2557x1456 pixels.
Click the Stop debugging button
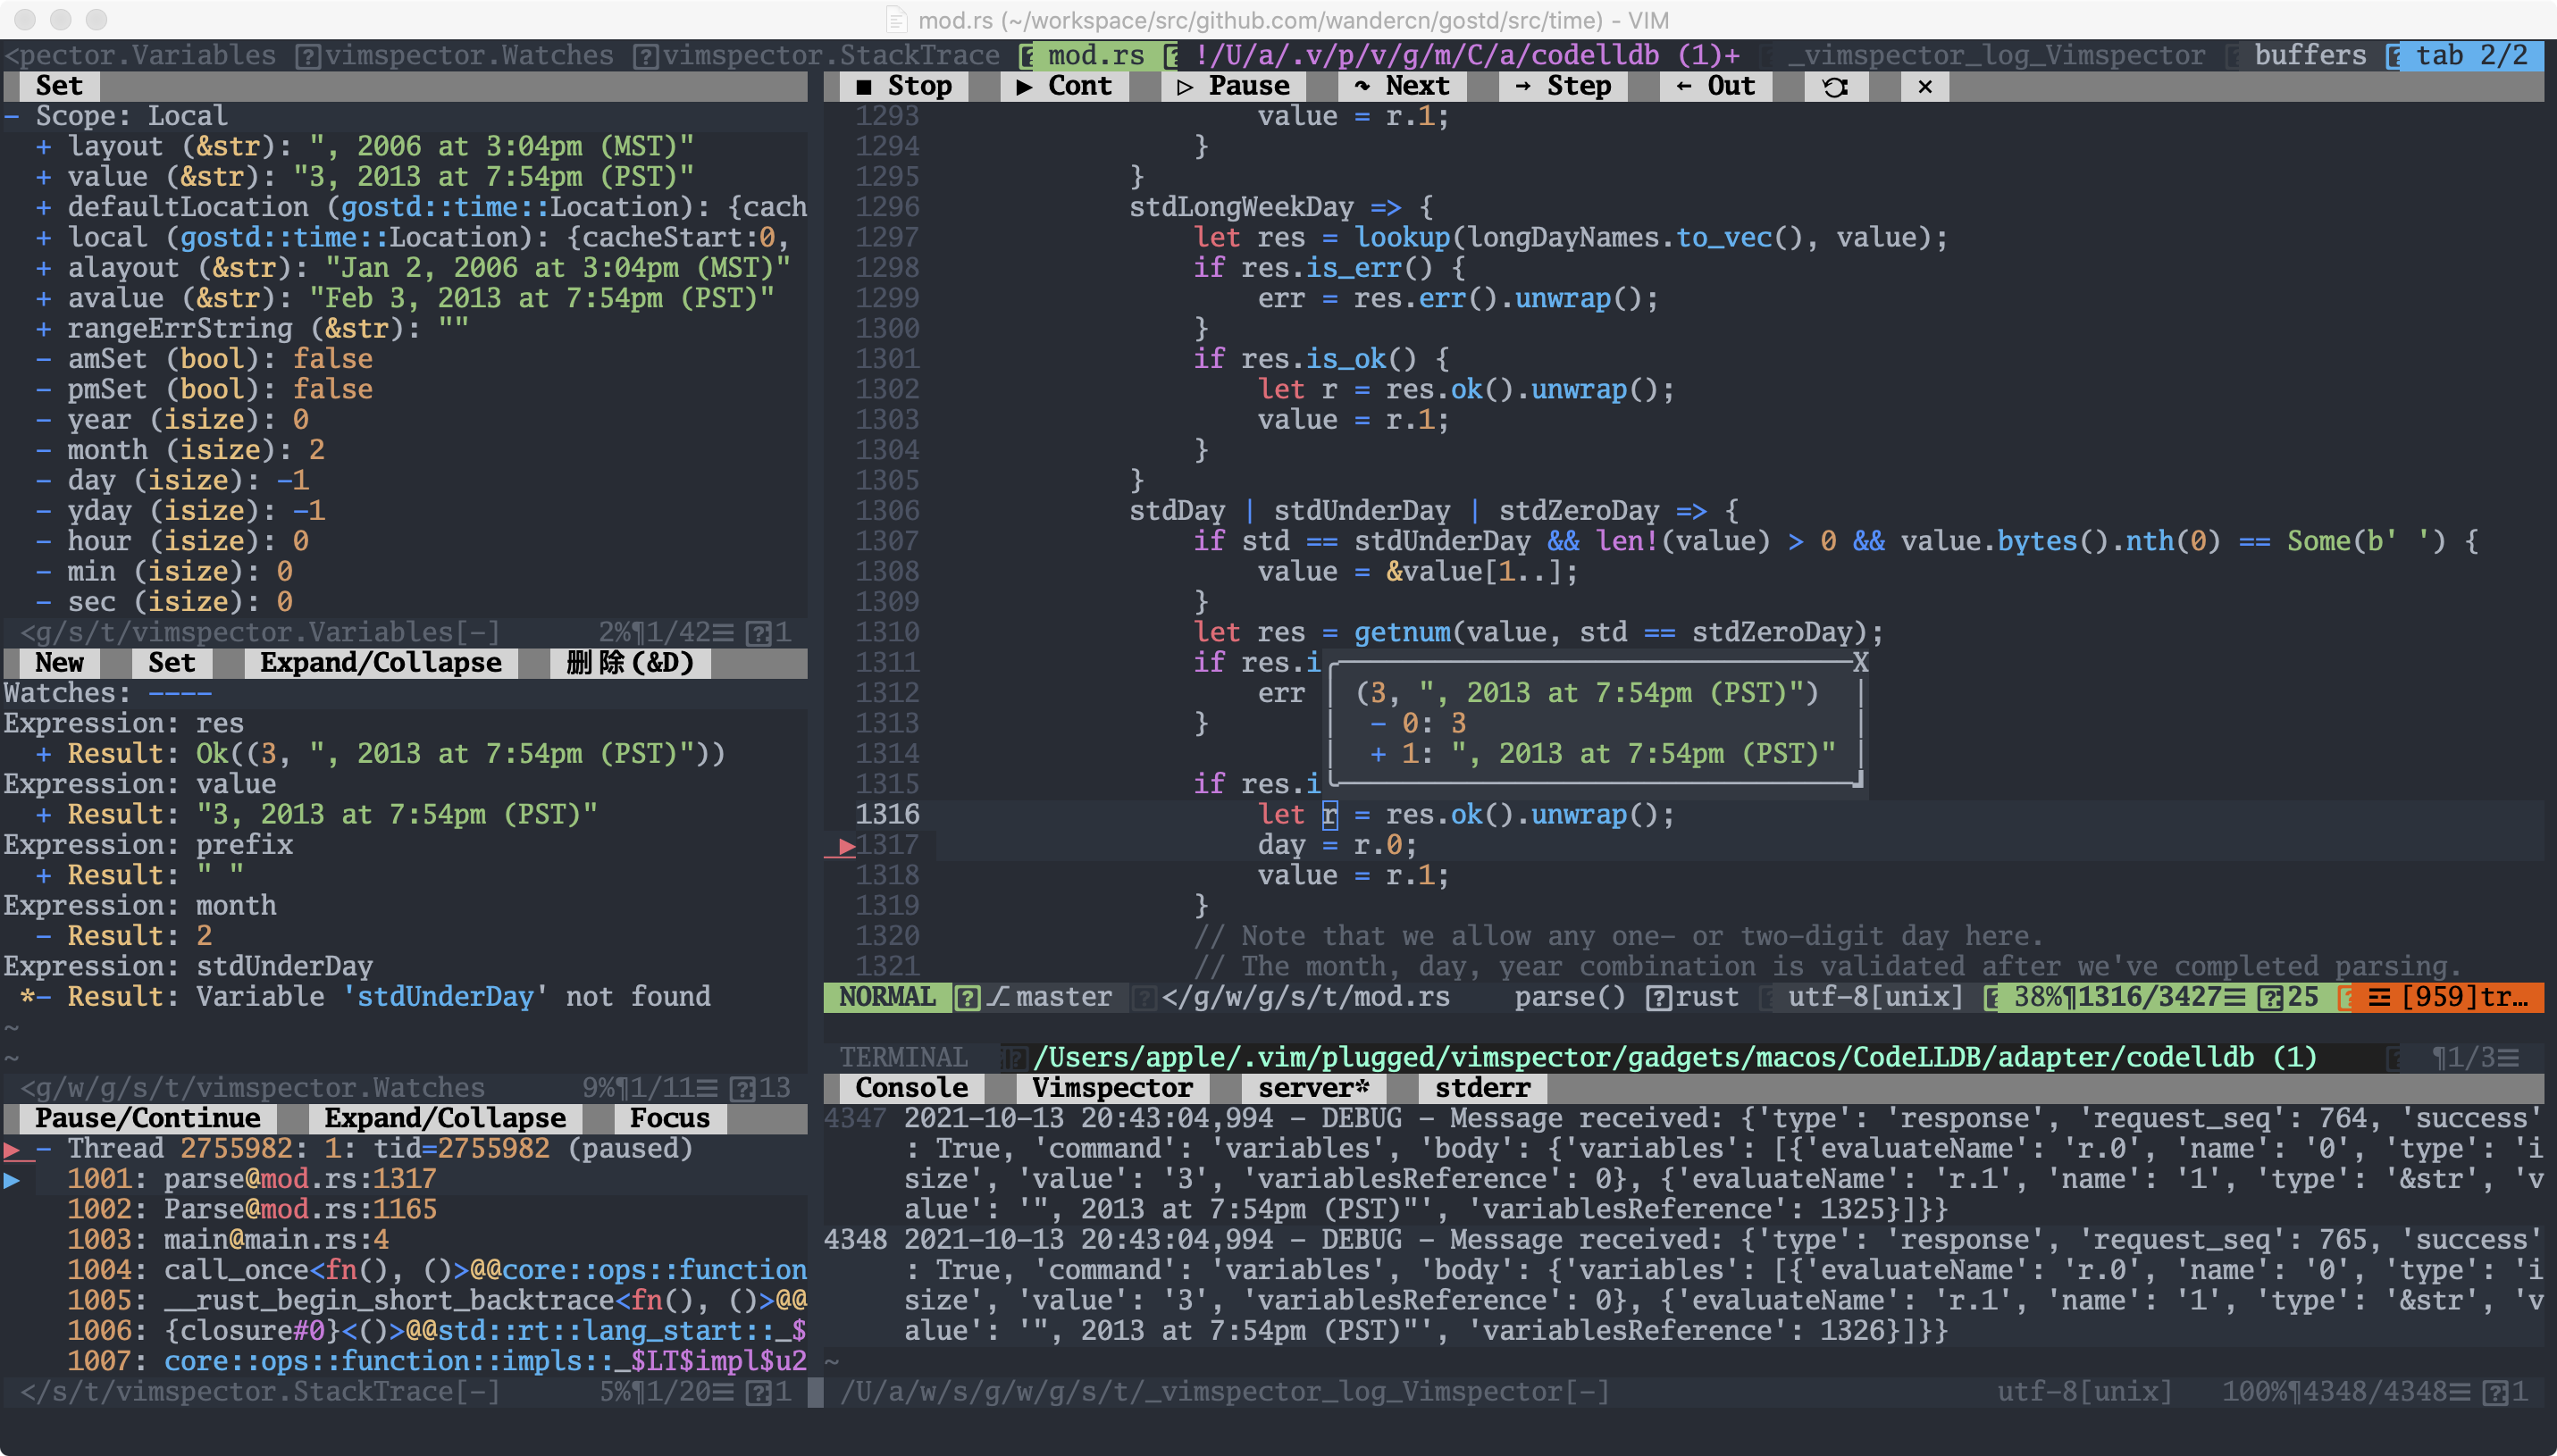click(903, 86)
